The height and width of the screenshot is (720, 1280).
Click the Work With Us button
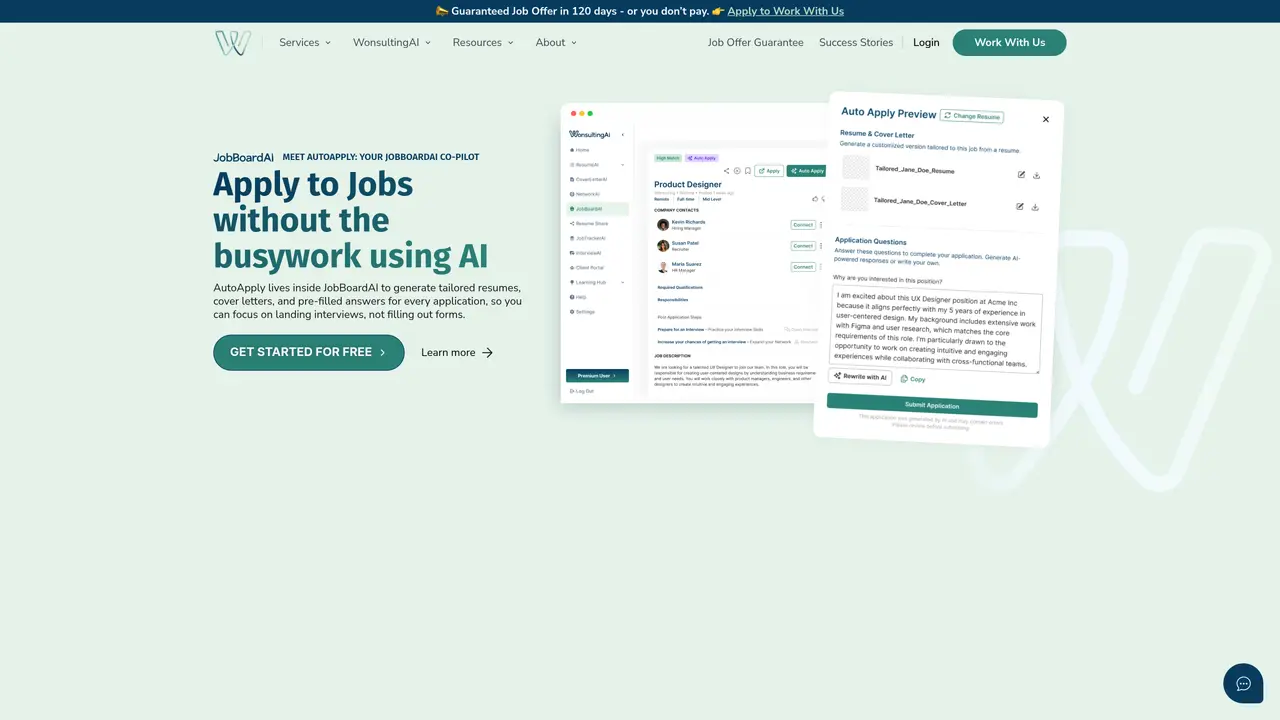click(x=1010, y=43)
